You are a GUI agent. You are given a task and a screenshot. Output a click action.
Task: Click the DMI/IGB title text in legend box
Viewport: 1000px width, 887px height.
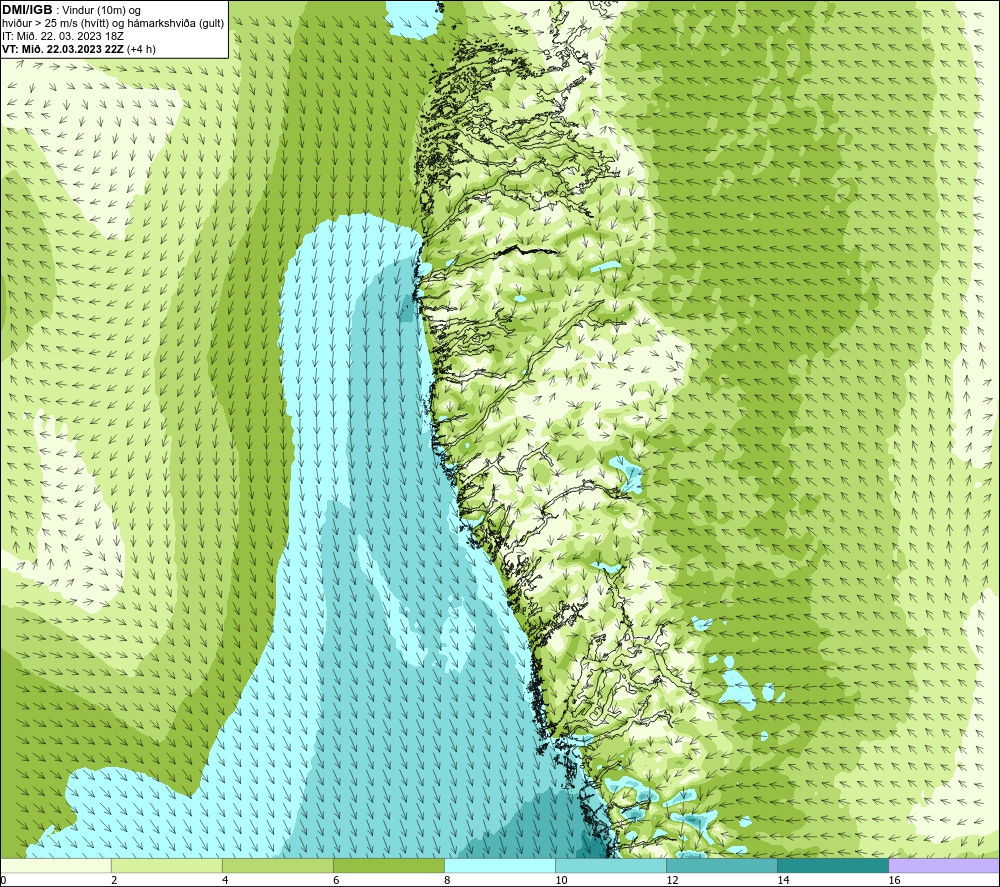click(x=27, y=10)
